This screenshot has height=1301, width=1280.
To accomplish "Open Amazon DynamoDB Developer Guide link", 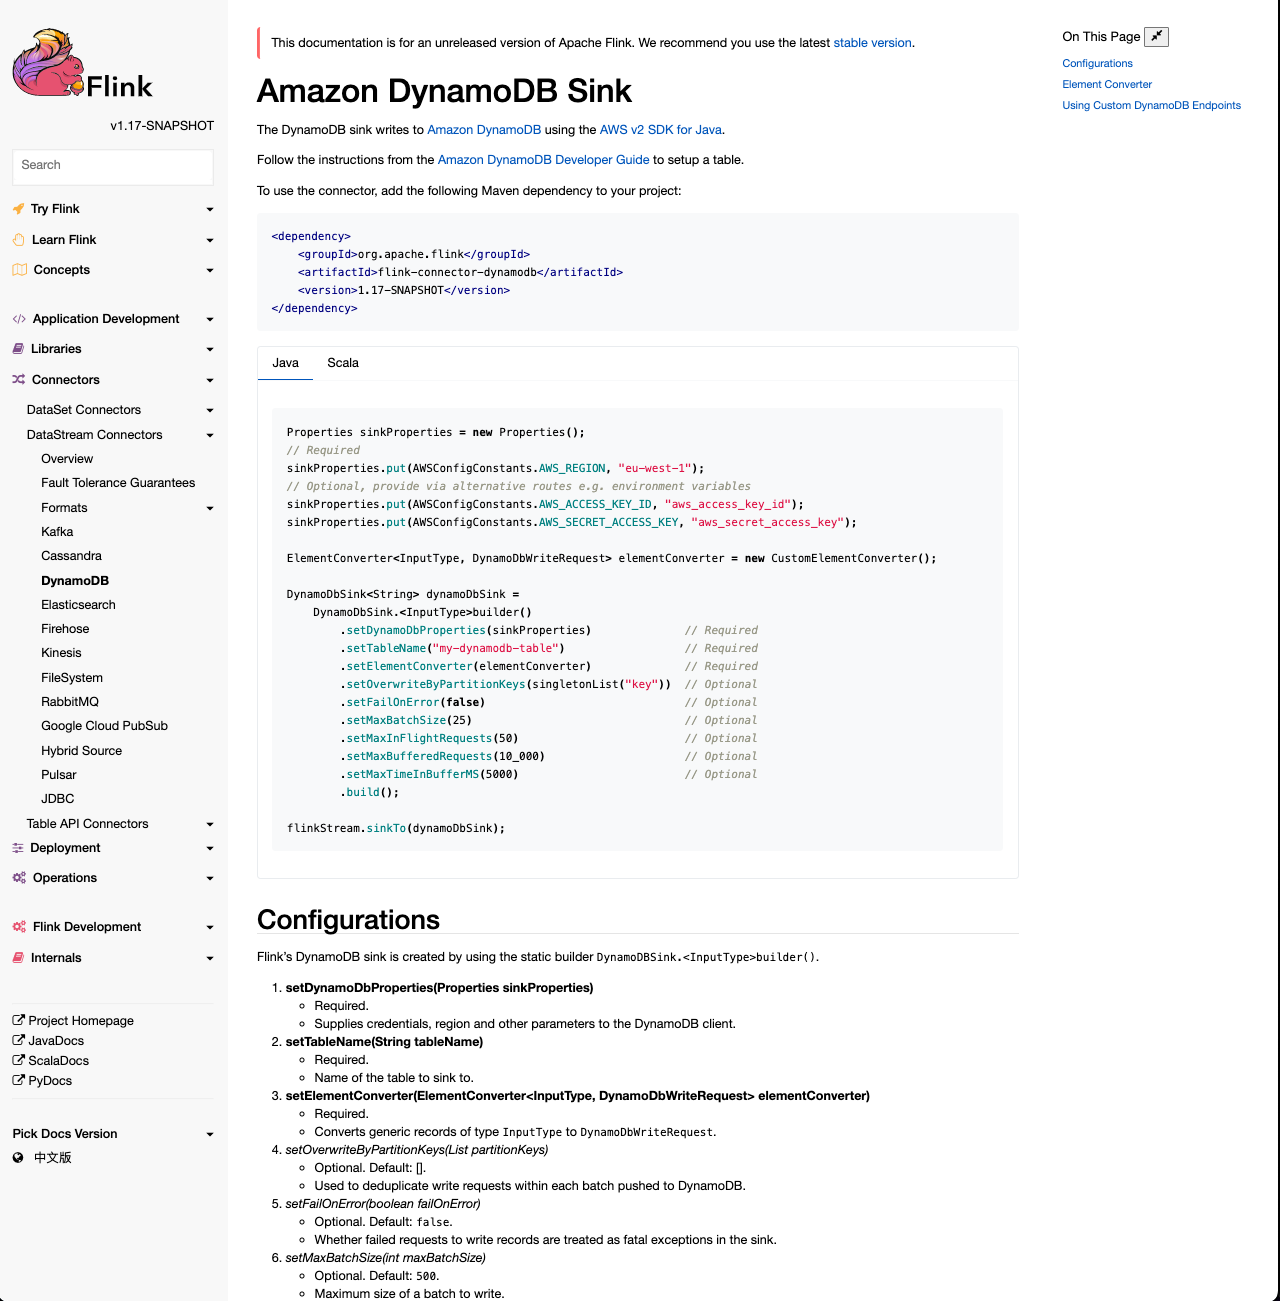I will tap(544, 160).
